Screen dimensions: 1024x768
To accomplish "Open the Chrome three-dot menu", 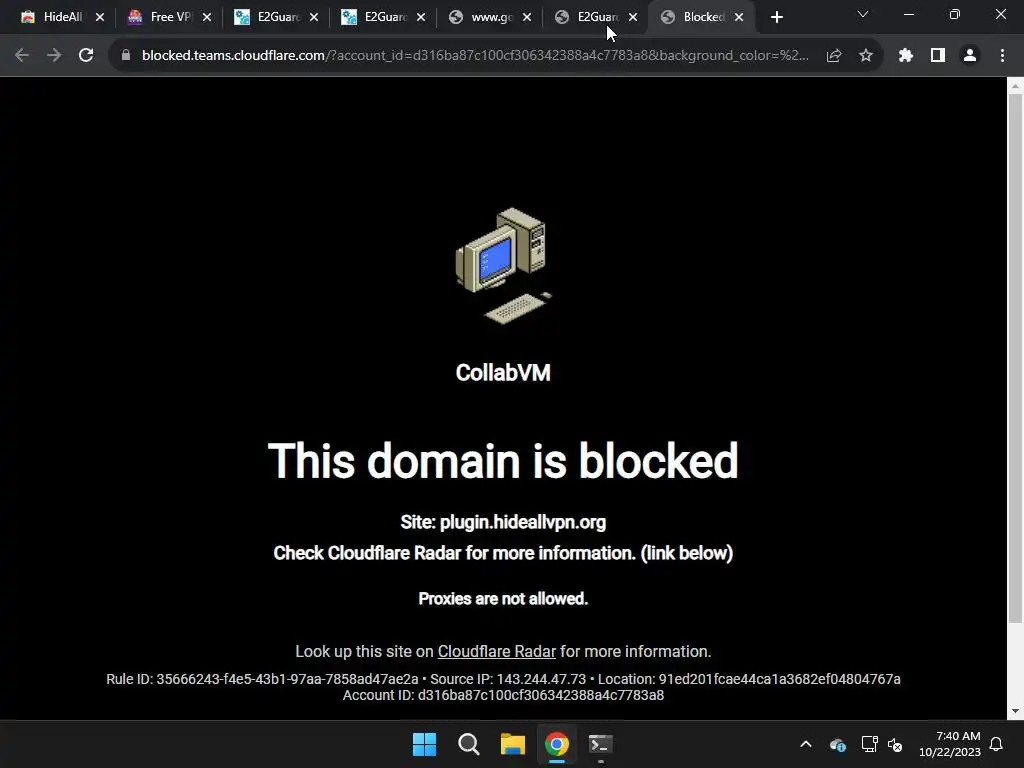I will [x=1002, y=56].
